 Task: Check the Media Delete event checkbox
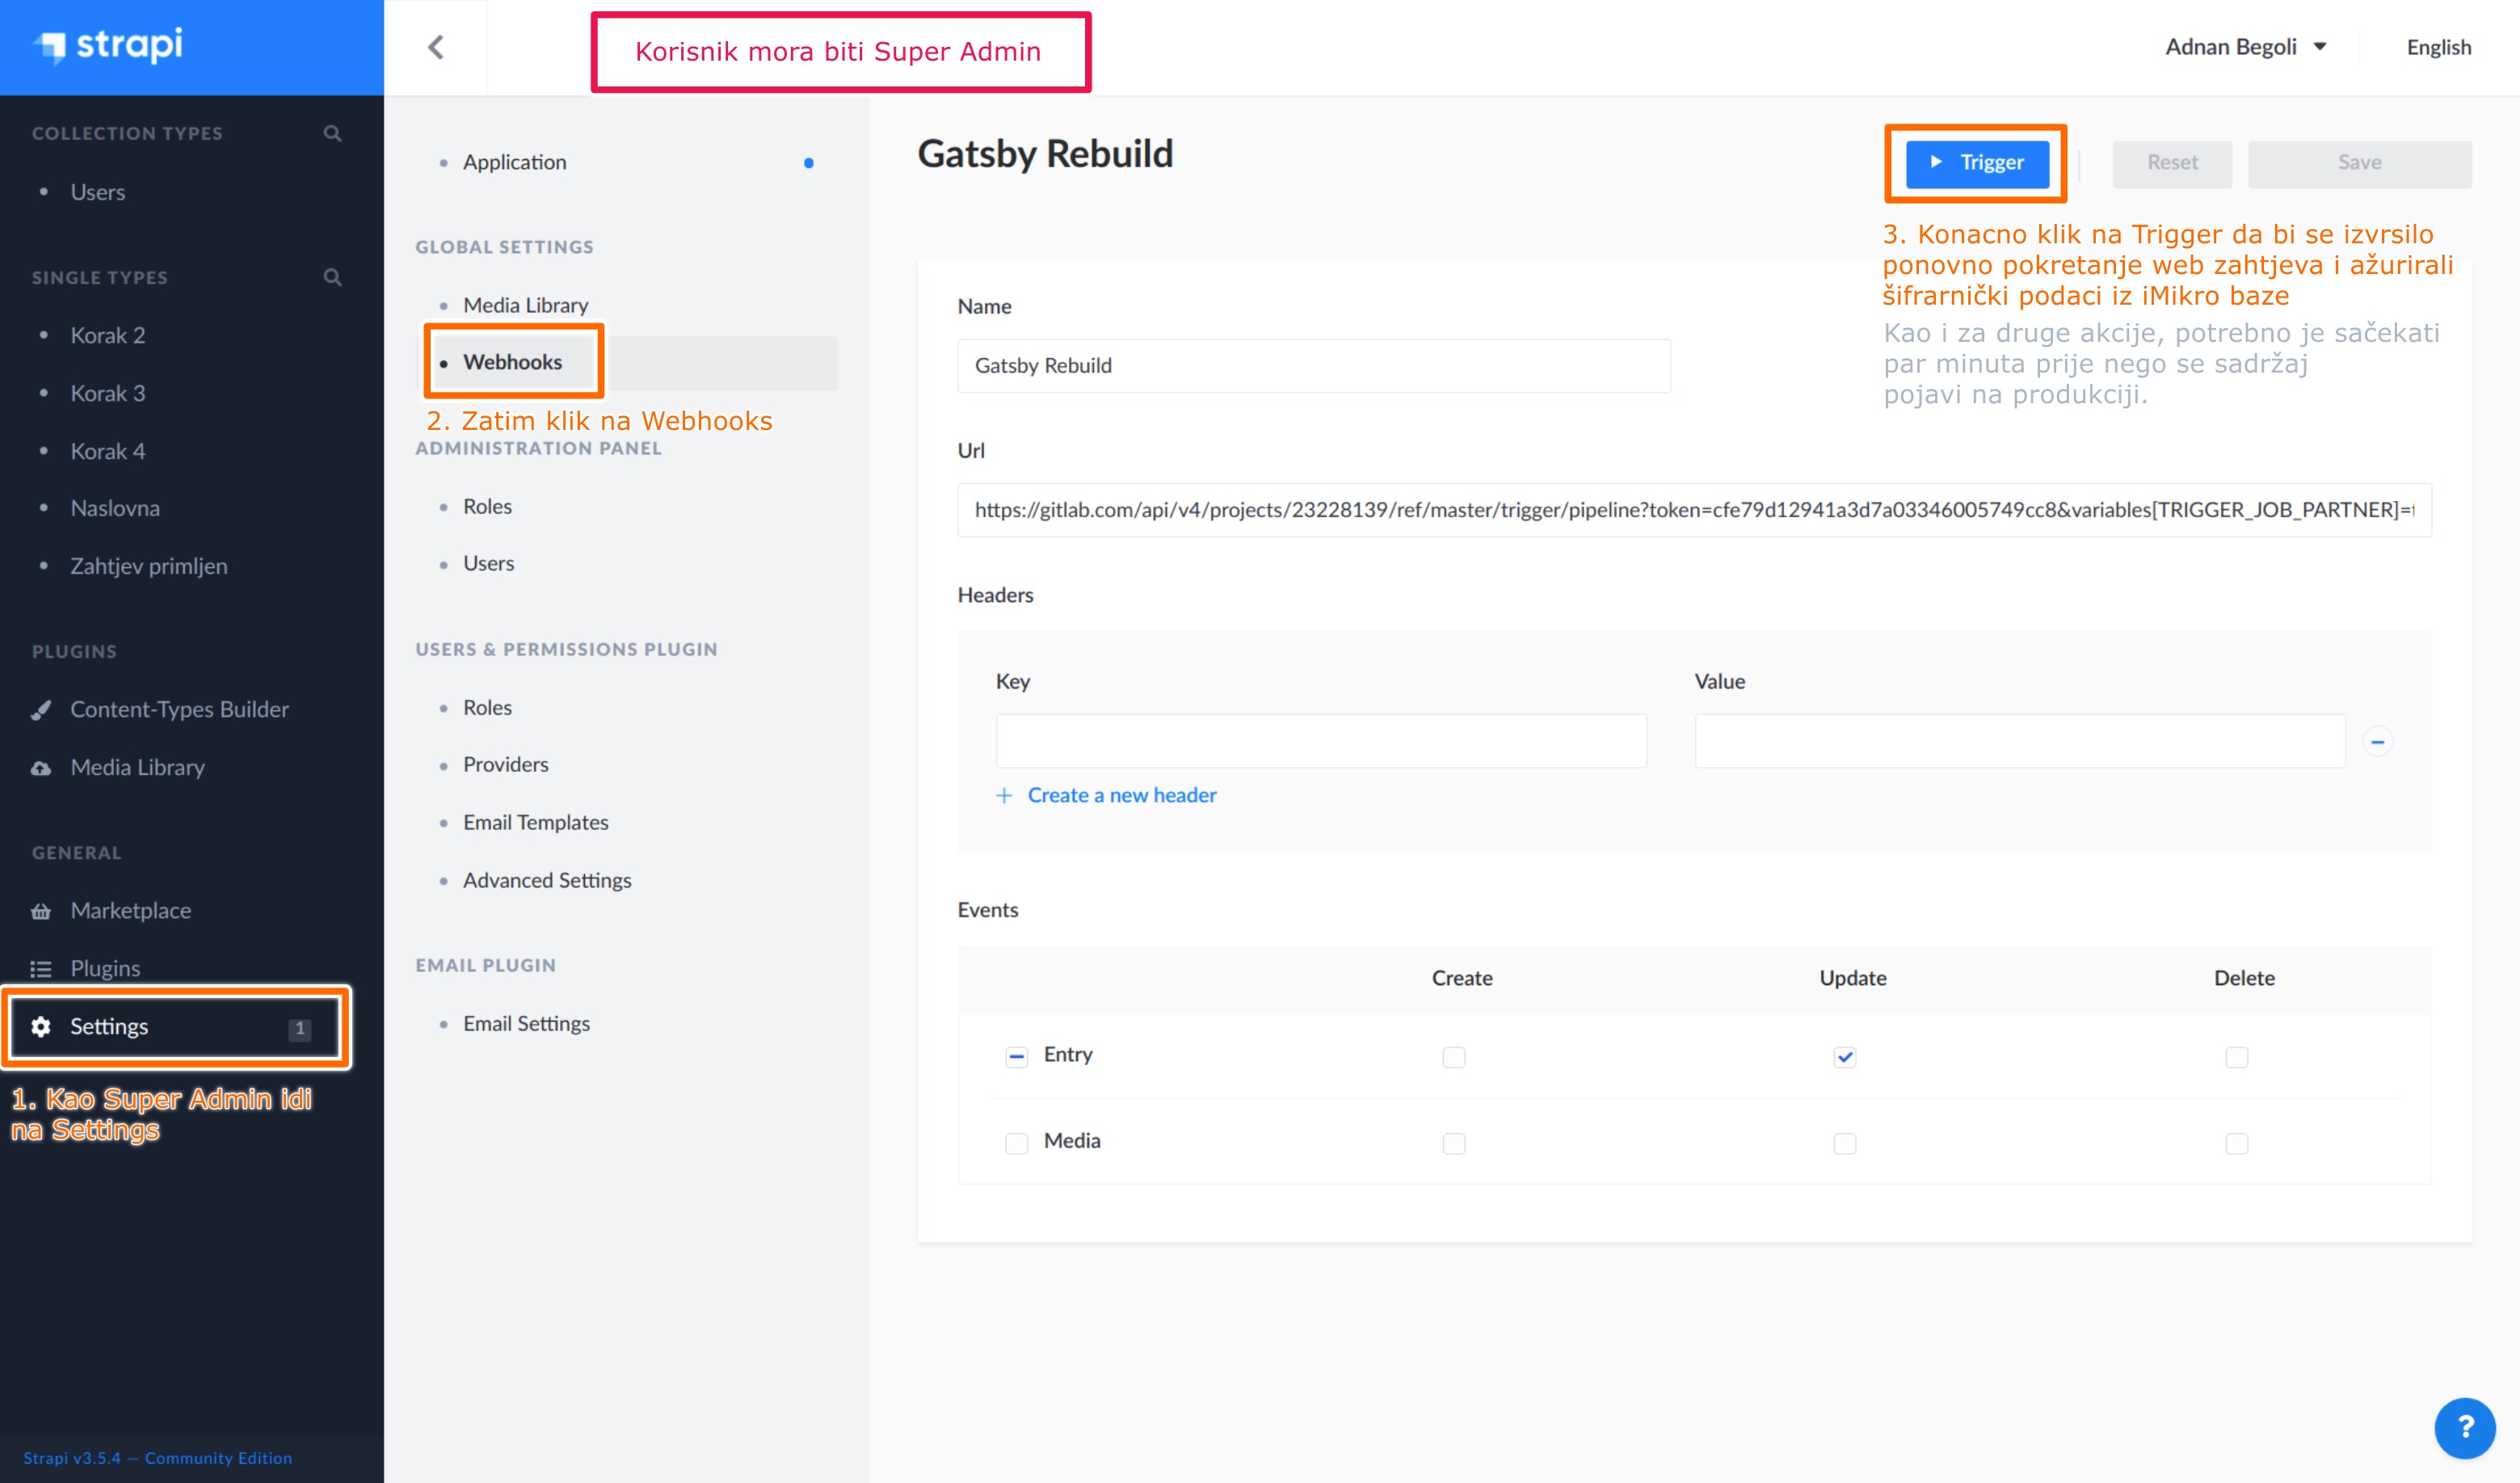click(x=2236, y=1143)
